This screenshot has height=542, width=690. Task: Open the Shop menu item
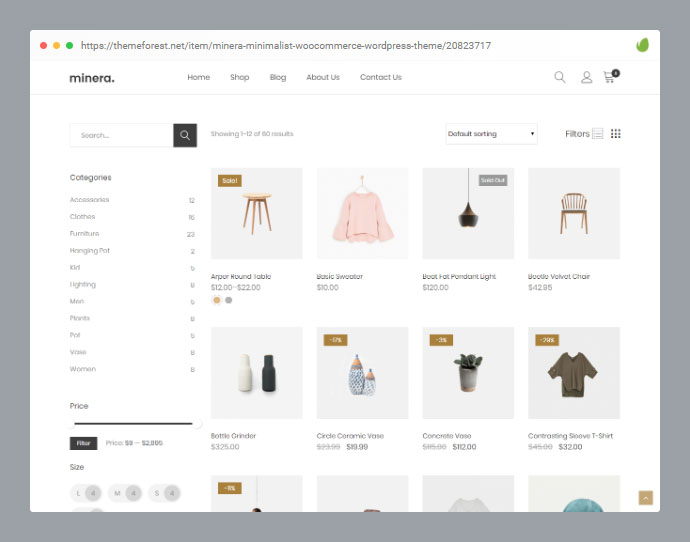239,77
